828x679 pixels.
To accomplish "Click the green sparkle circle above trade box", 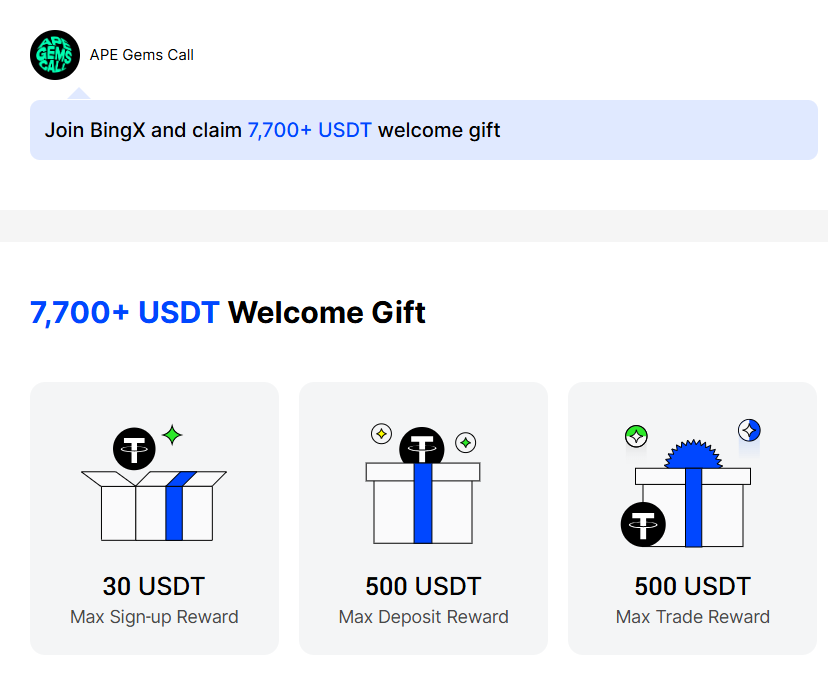I will point(636,436).
